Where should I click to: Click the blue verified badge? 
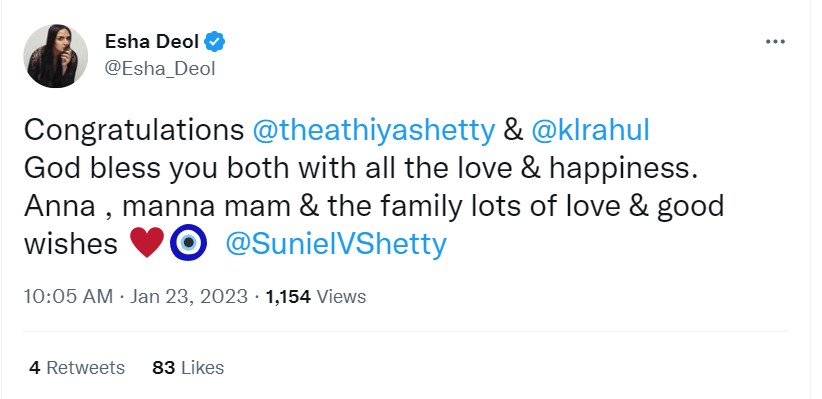(214, 41)
